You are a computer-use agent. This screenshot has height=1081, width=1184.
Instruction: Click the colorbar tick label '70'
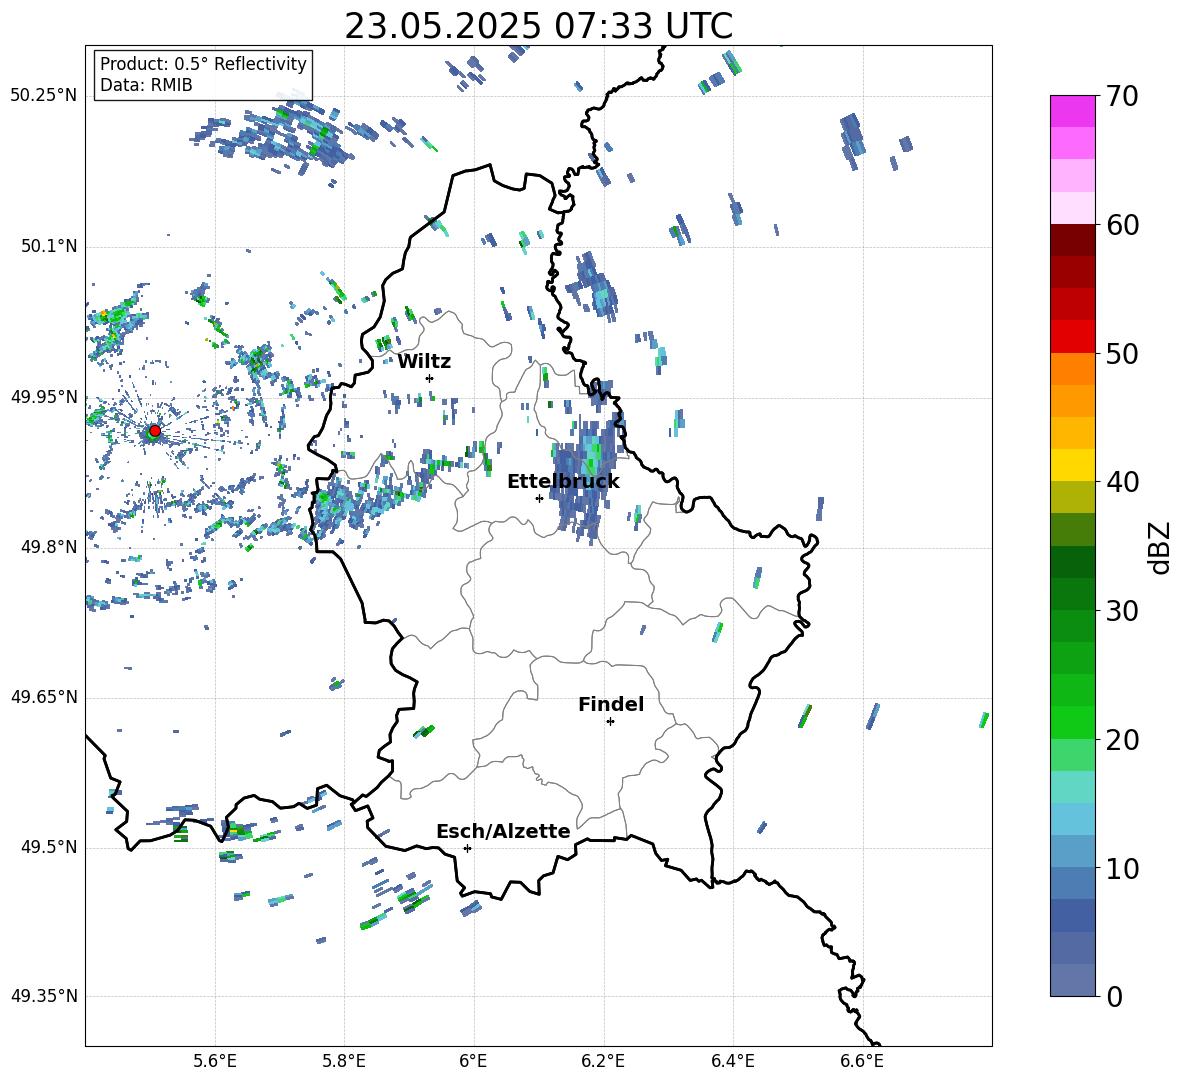[x=1121, y=97]
